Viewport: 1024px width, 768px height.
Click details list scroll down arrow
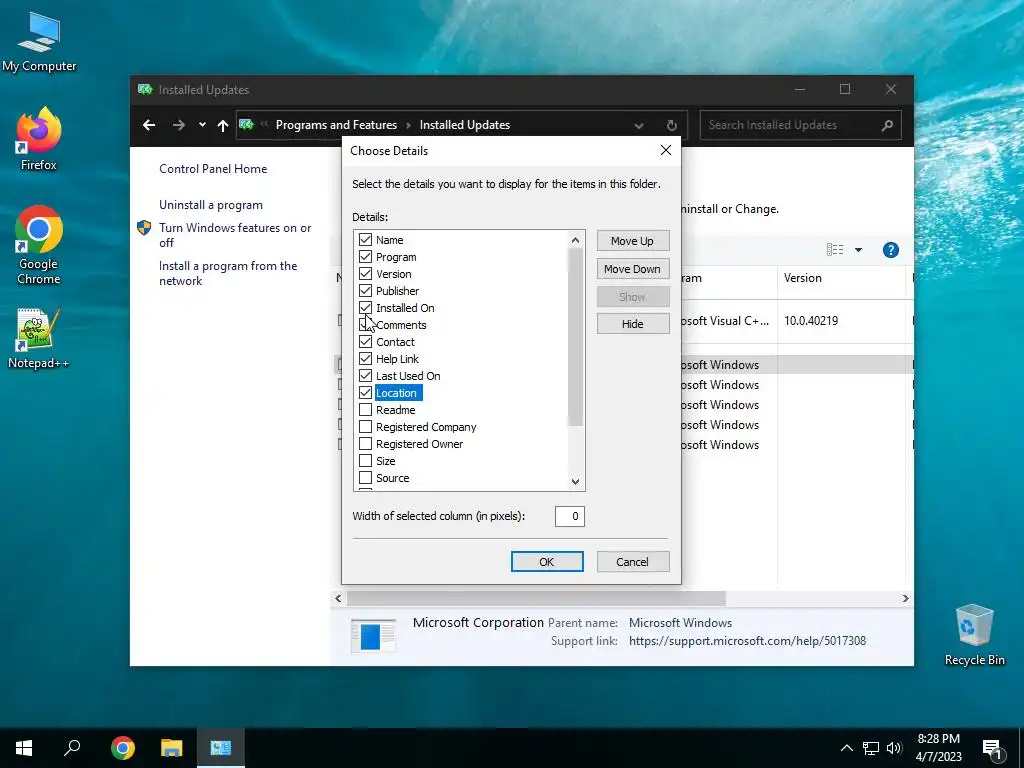pos(575,482)
